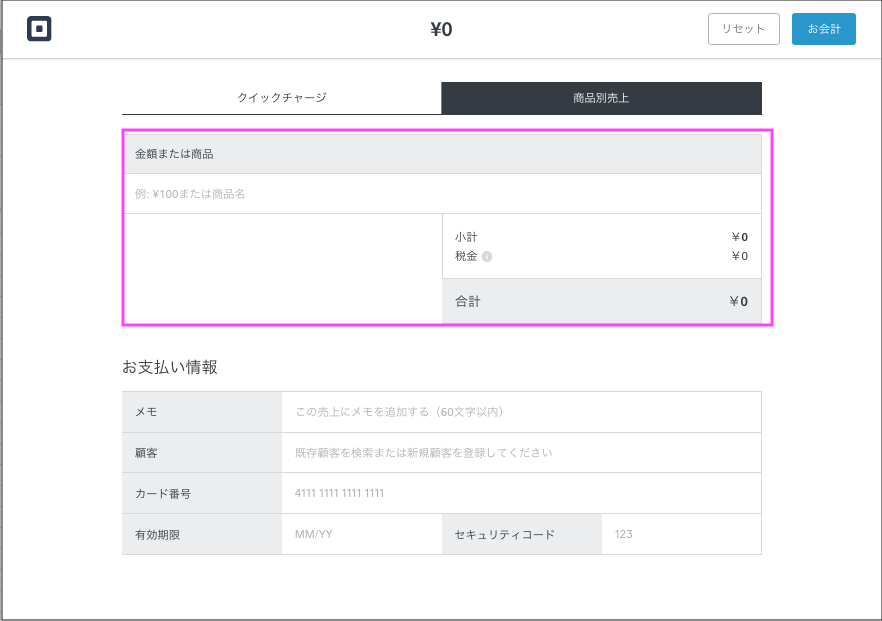Viewport: 882px width, 621px height.
Task: Click the メモ input field
Action: pos(520,412)
